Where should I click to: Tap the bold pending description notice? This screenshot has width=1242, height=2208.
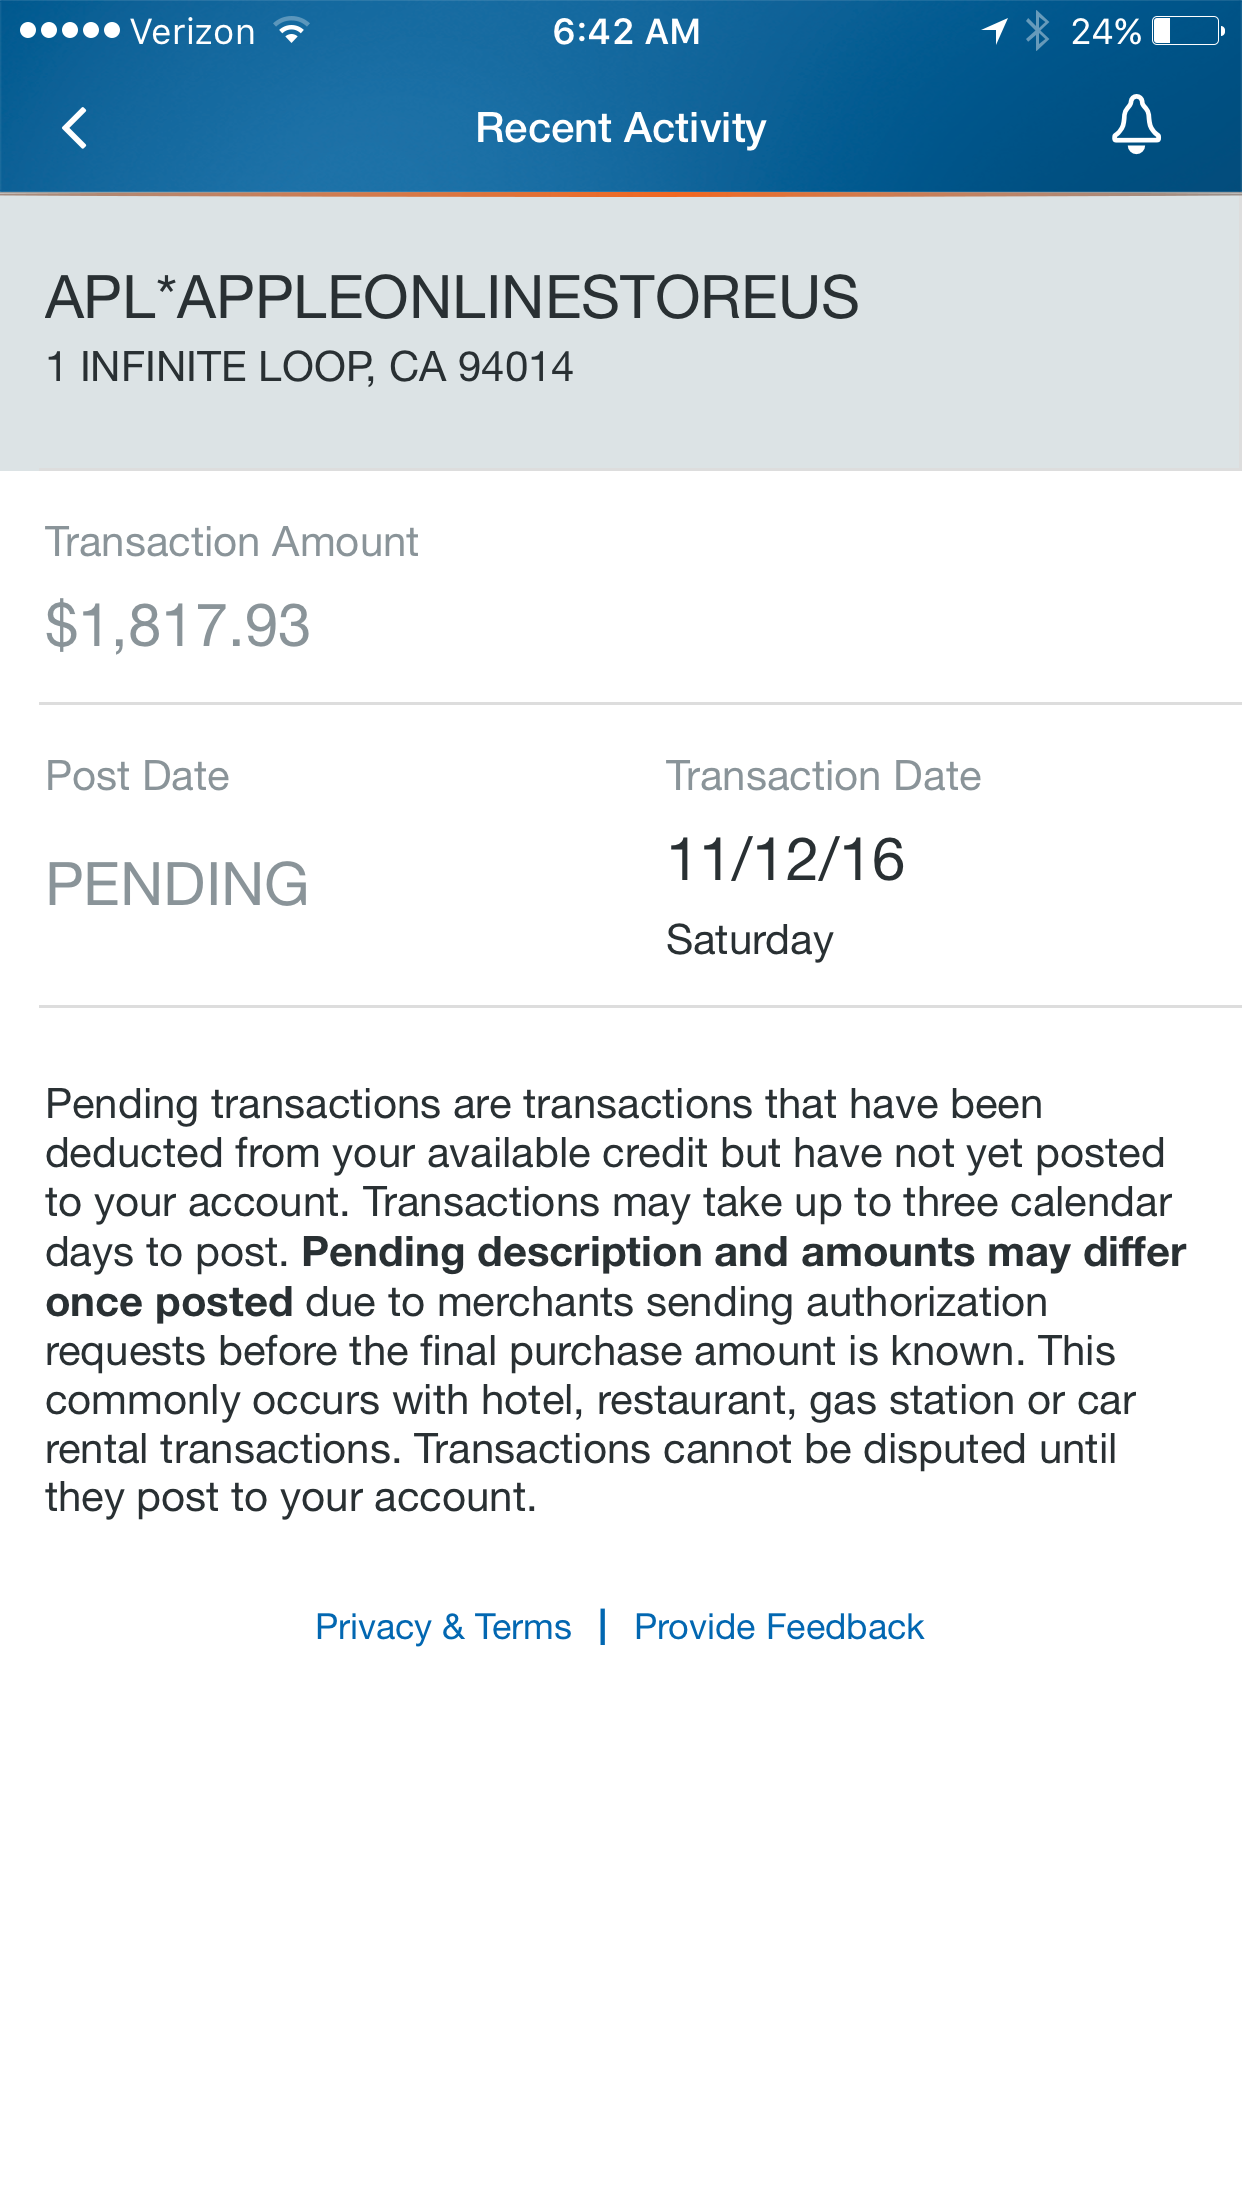[616, 1277]
